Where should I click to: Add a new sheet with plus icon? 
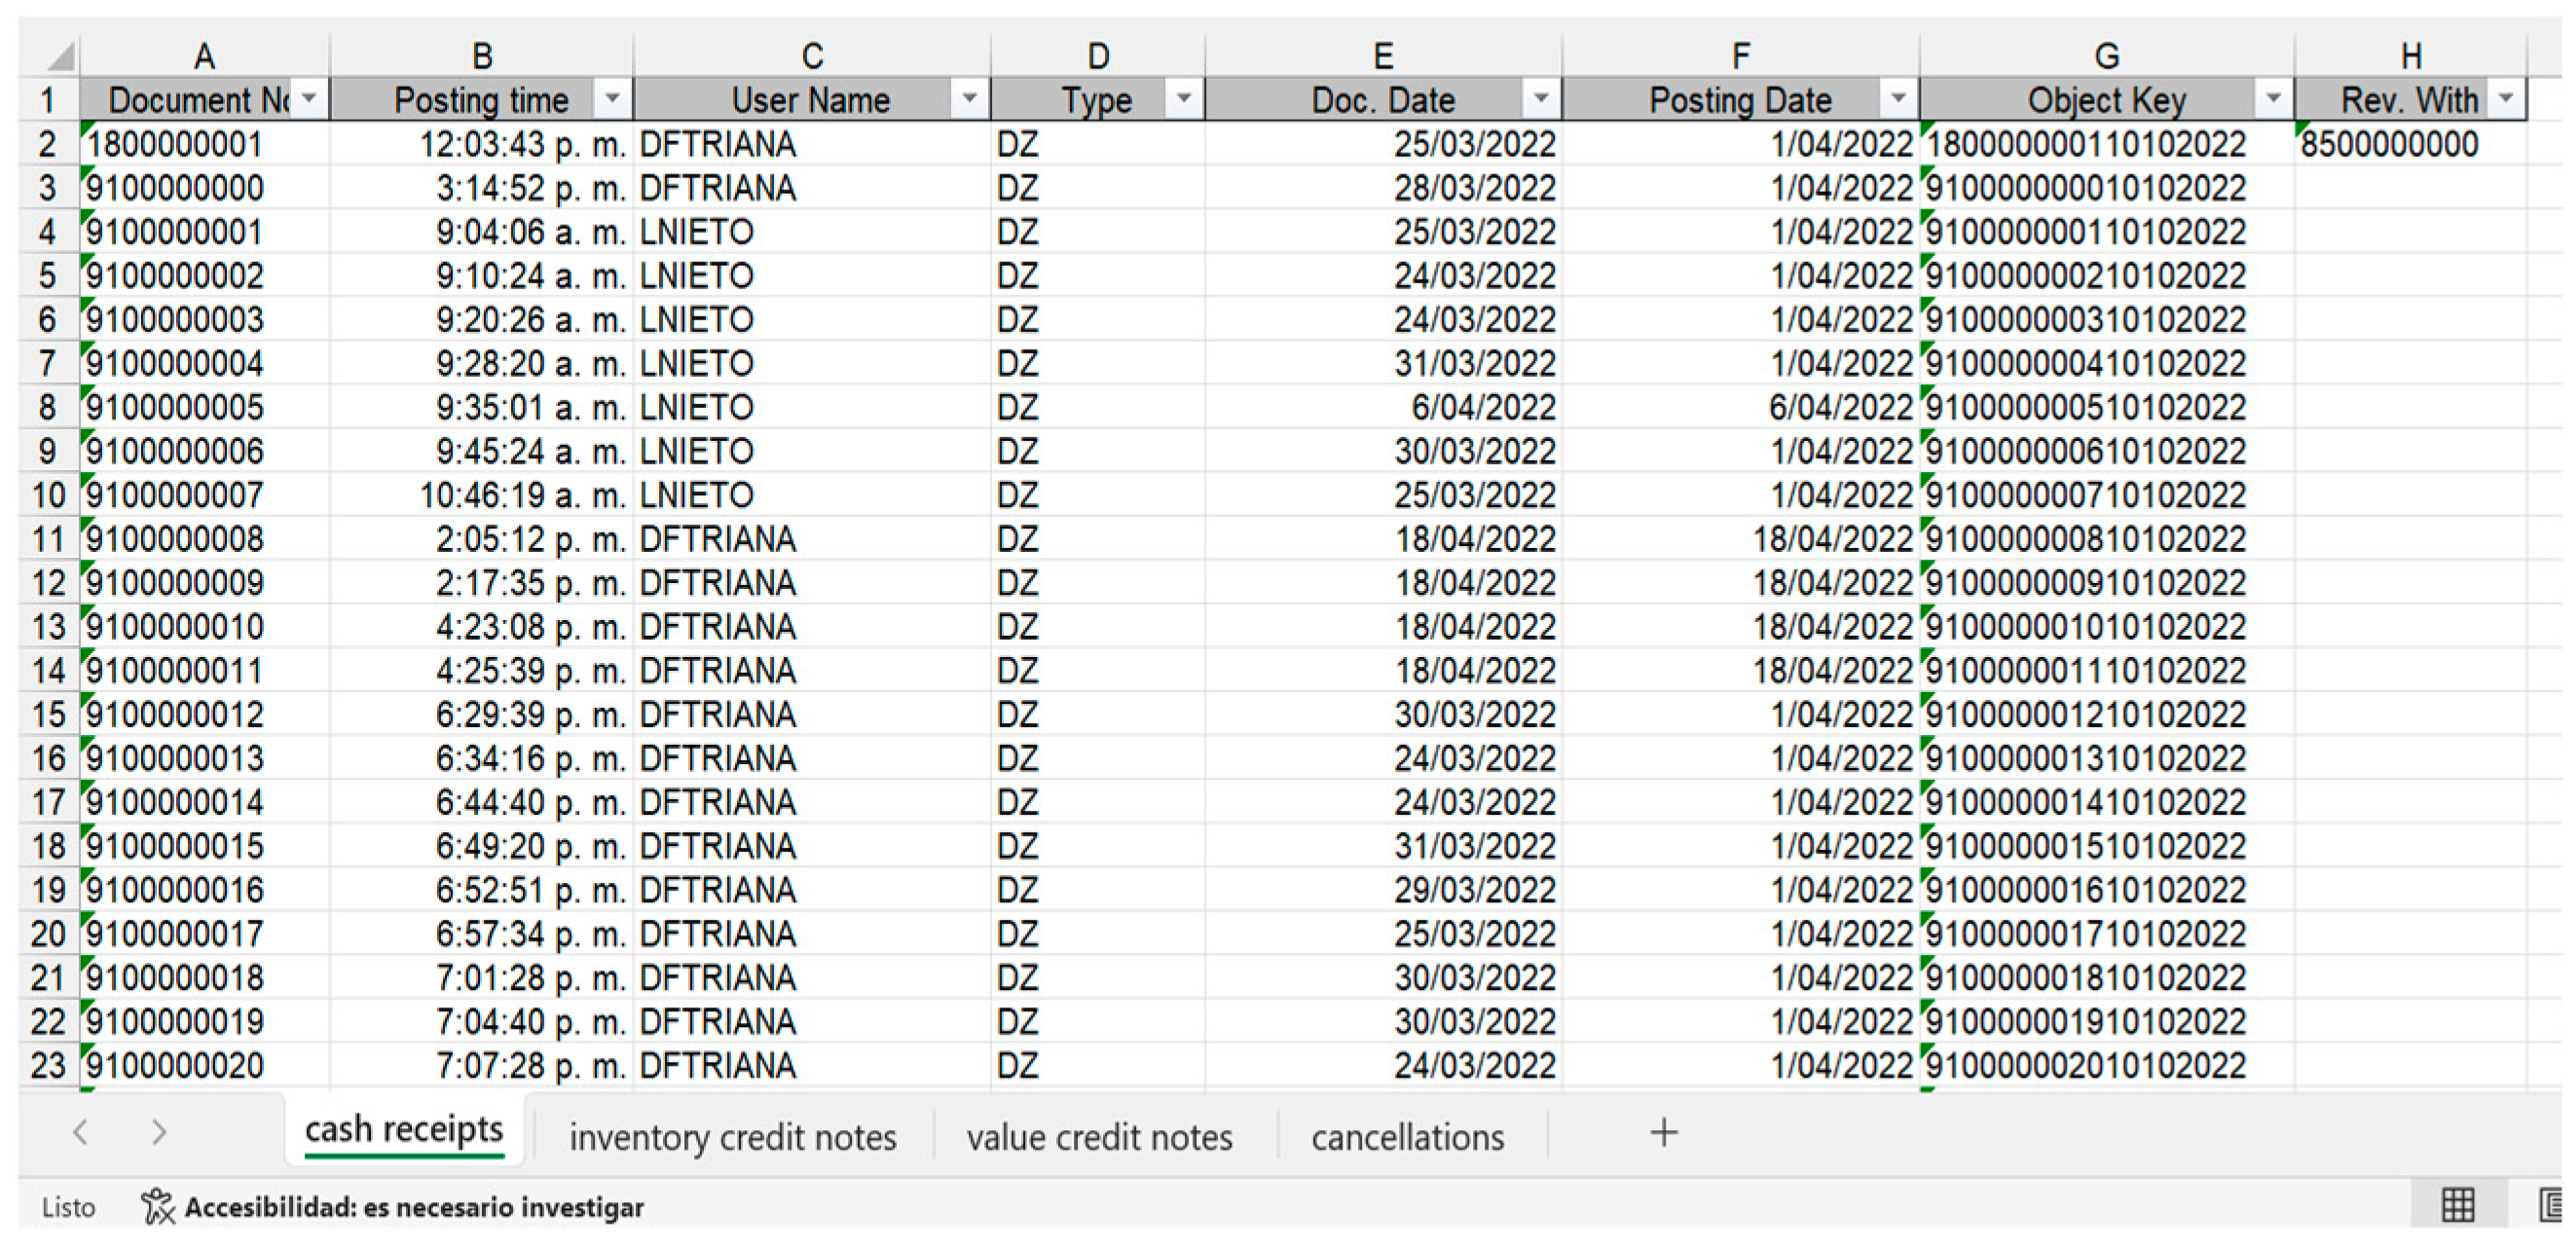point(1663,1133)
